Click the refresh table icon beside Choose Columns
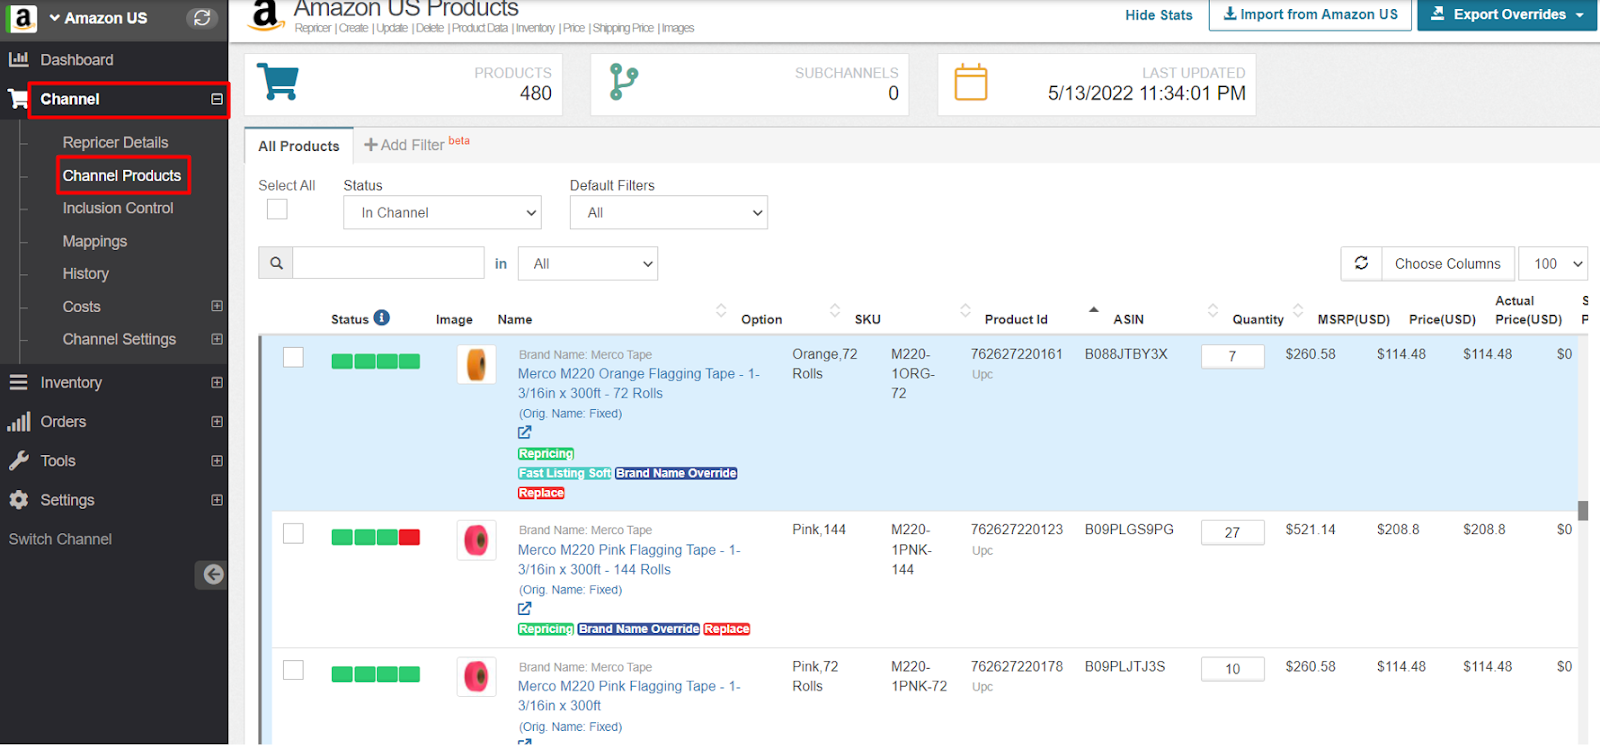1600x749 pixels. (1361, 263)
